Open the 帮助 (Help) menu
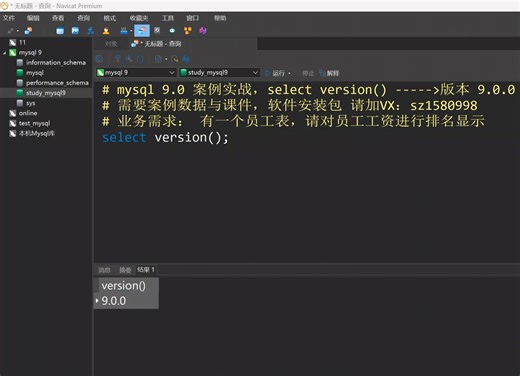The image size is (520, 376). click(x=220, y=18)
